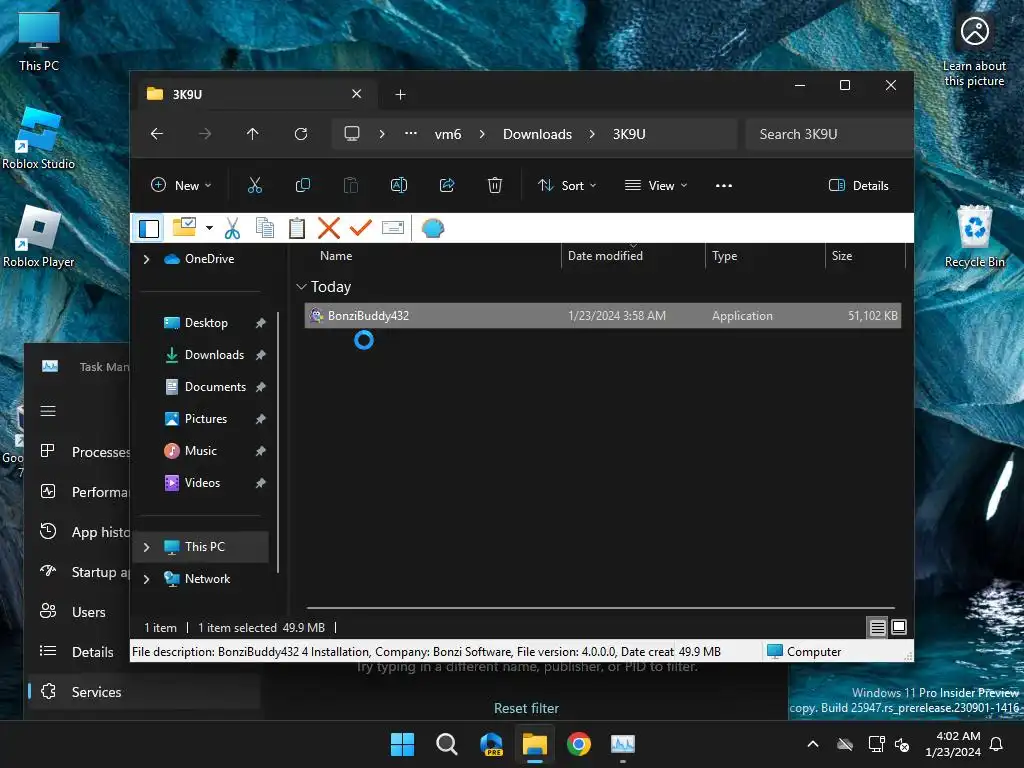Screen dimensions: 1024x768
Task: Click Downloads in the address breadcrumb
Action: tap(537, 134)
